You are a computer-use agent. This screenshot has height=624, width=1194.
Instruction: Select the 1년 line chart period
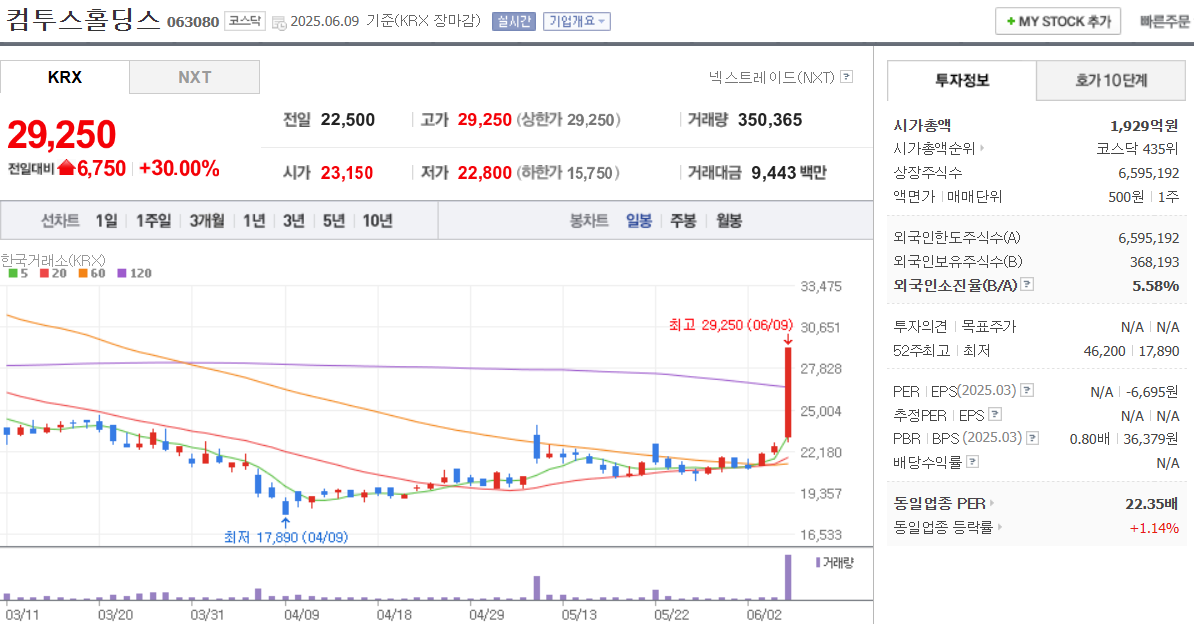pos(254,221)
